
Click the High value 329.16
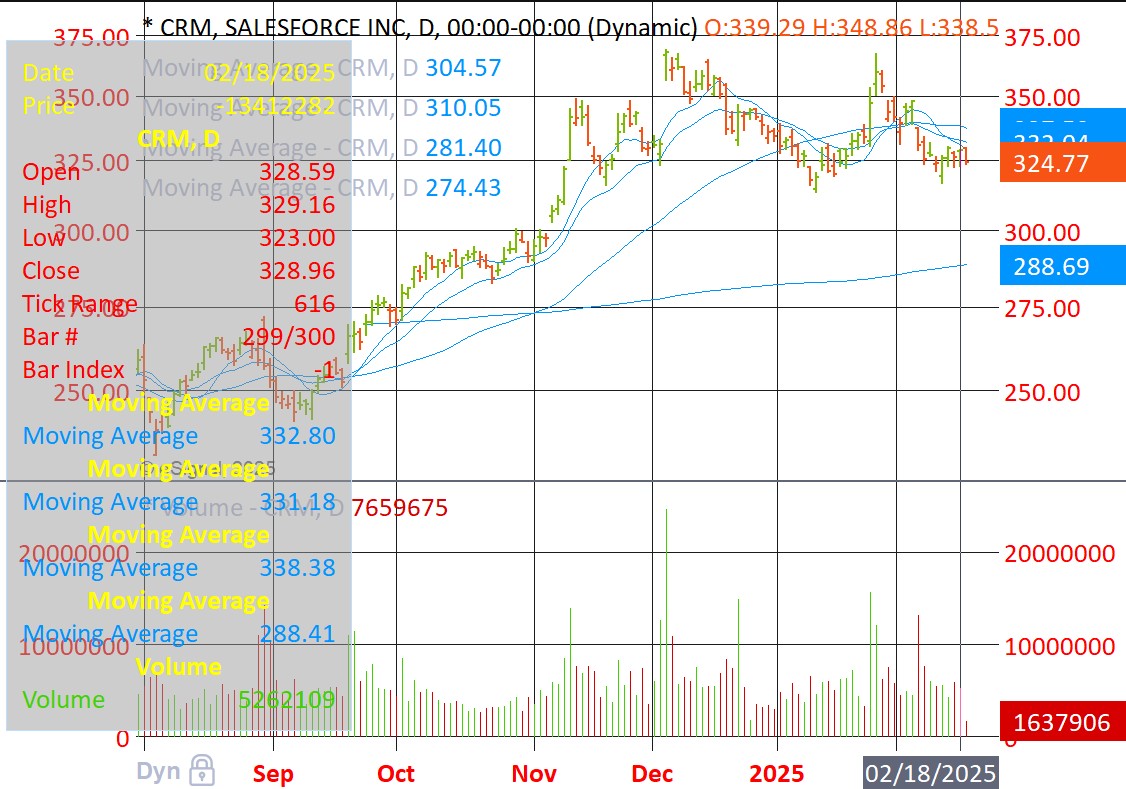[297, 205]
